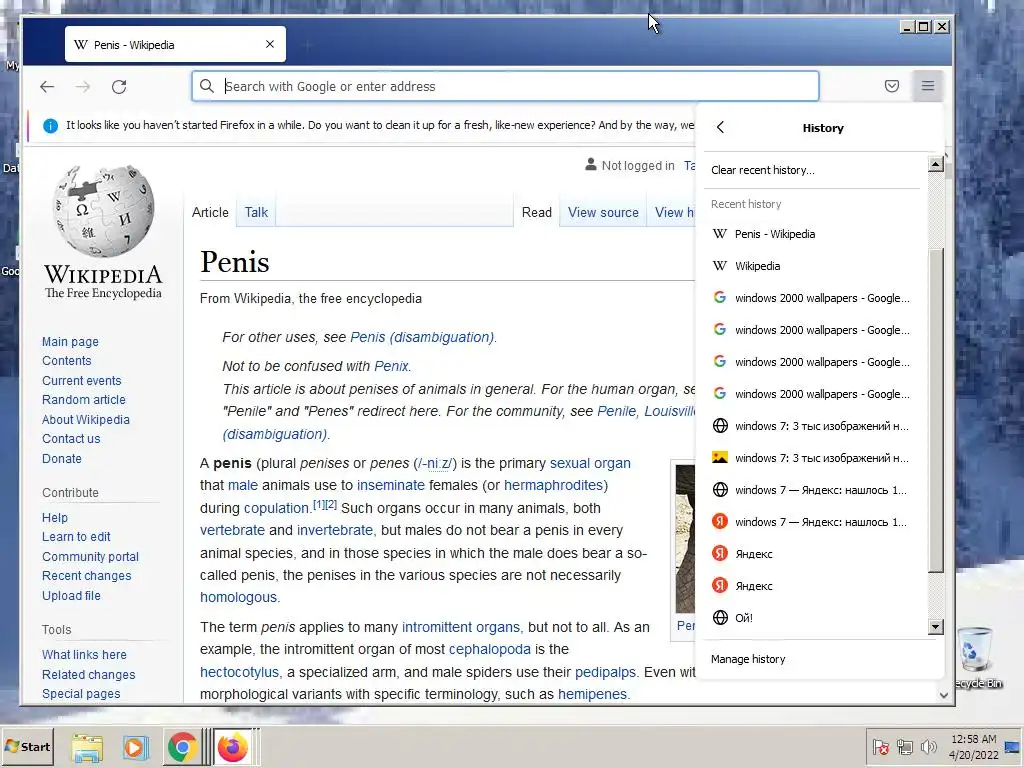Open Current events sidebar link
The image size is (1024, 768).
click(x=82, y=380)
